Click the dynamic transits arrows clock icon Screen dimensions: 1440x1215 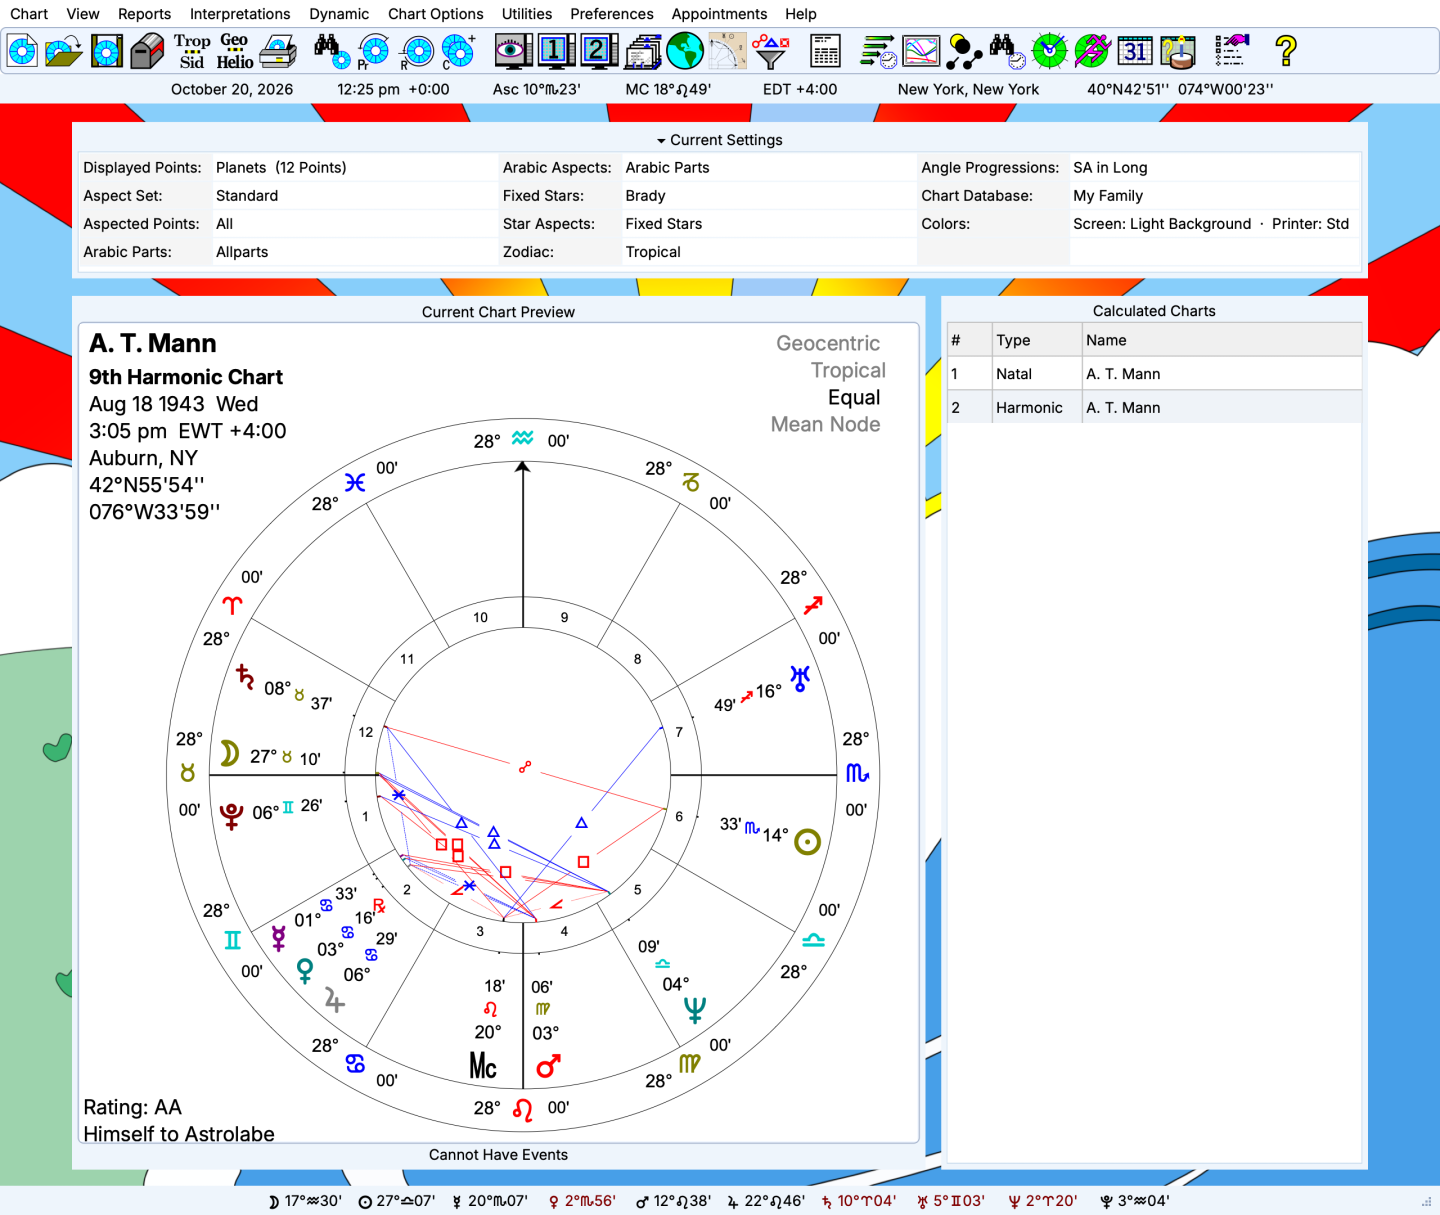tap(879, 51)
